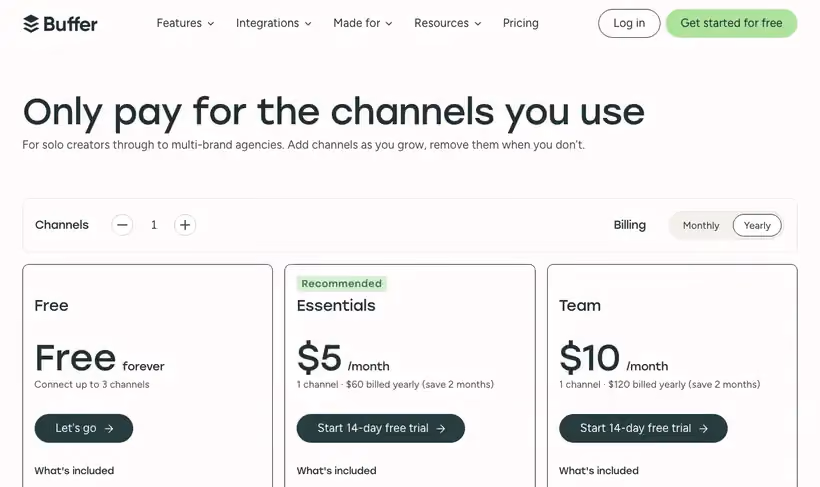Viewport: 820px width, 487px height.
Task: Open the Made for dropdown
Action: 362,23
